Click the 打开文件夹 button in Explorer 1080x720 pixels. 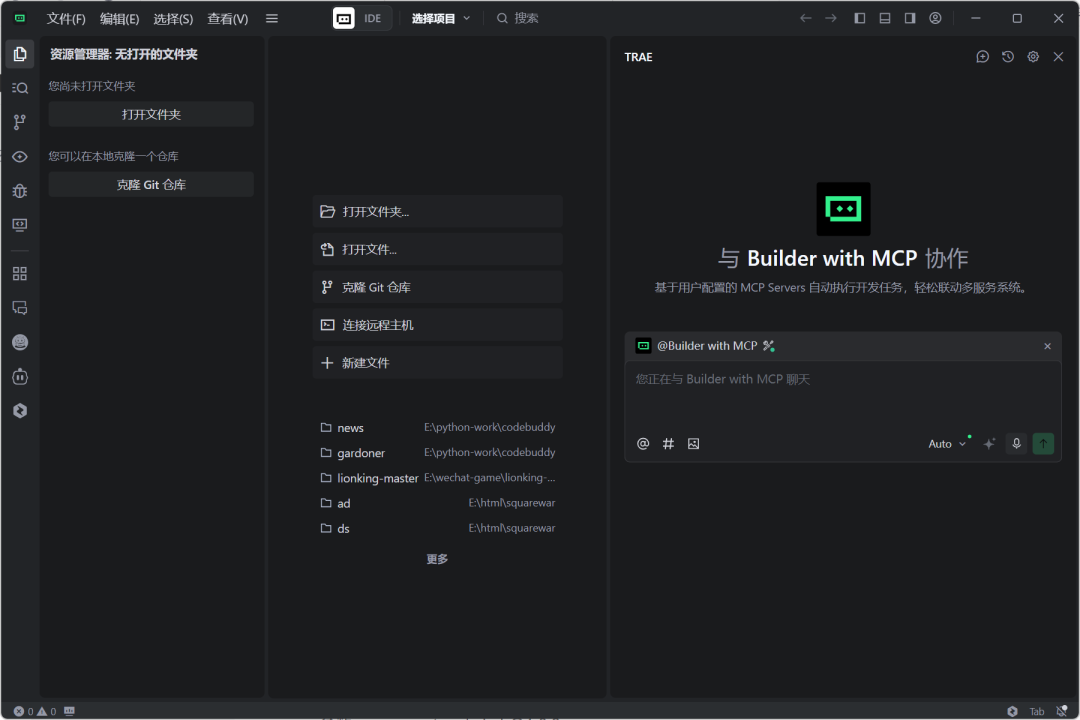(x=151, y=114)
